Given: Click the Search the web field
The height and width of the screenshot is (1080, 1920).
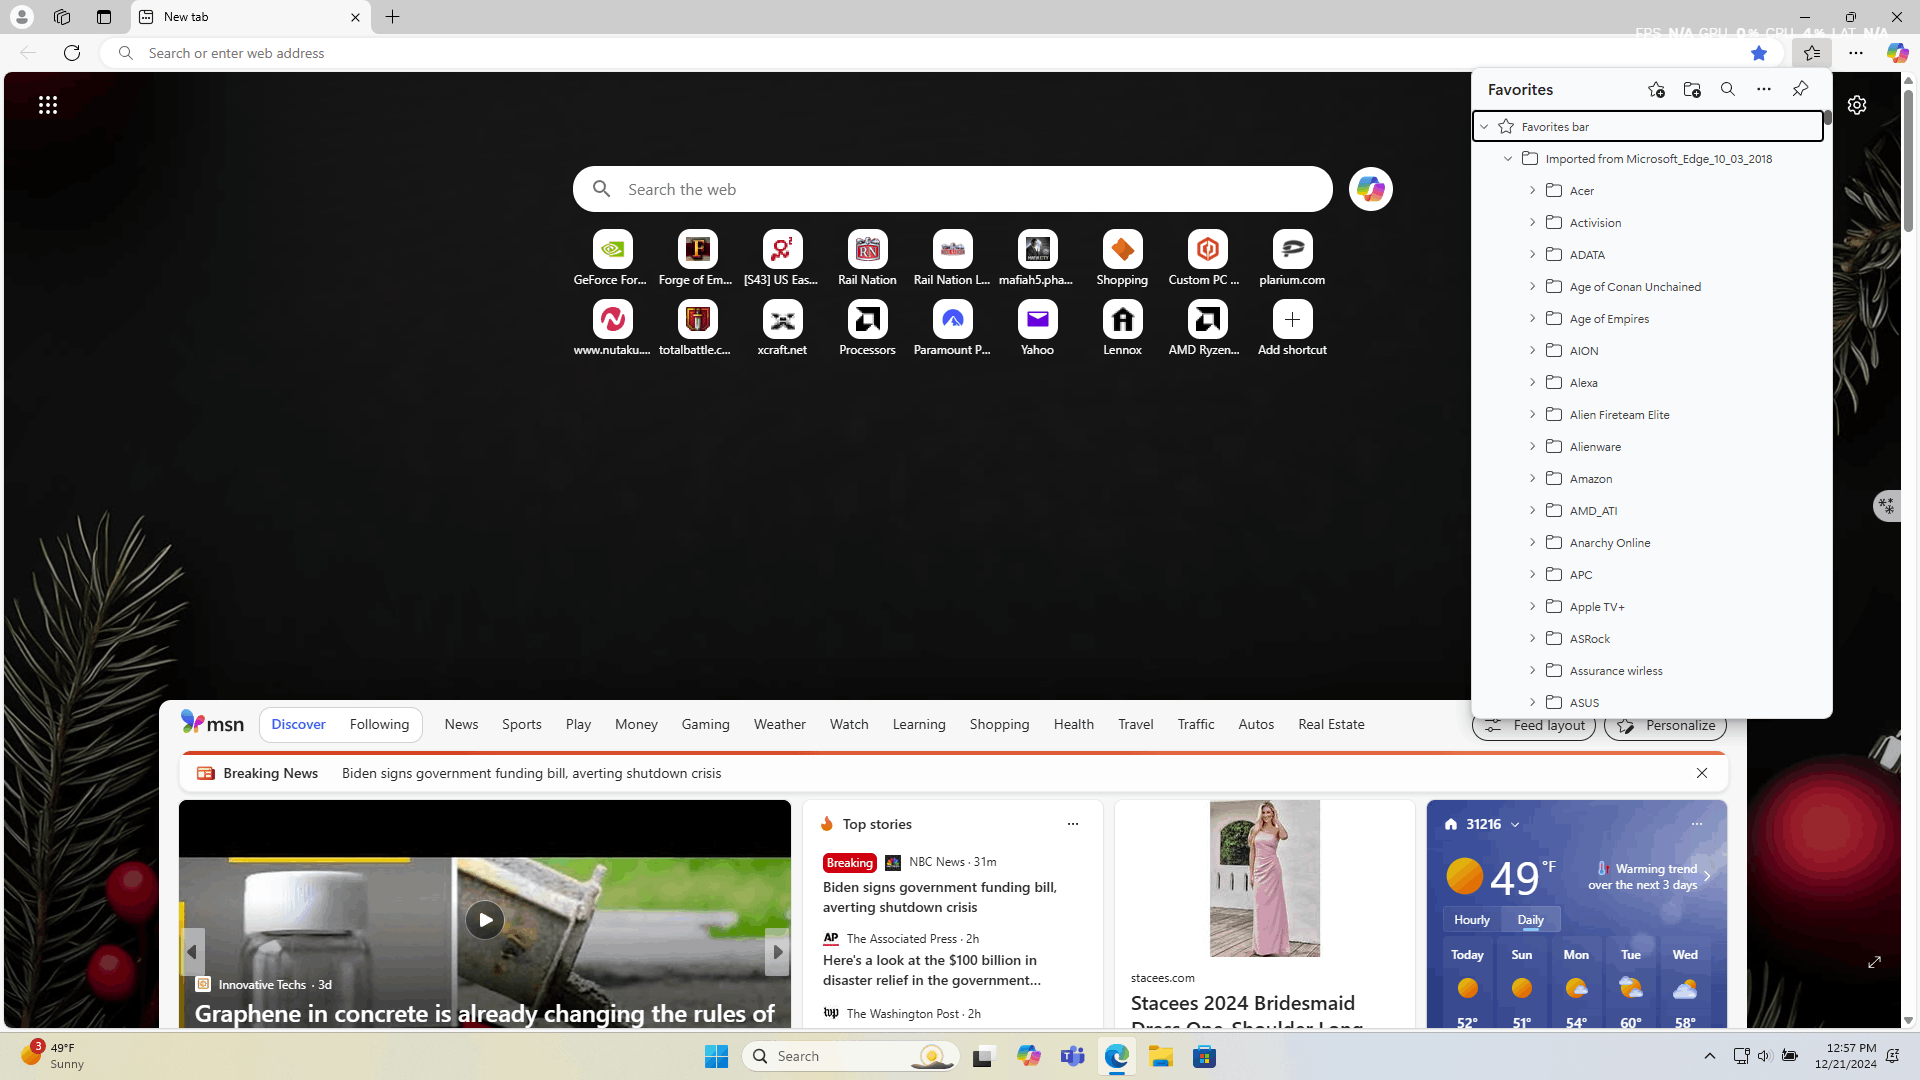Looking at the screenshot, I should tap(952, 189).
